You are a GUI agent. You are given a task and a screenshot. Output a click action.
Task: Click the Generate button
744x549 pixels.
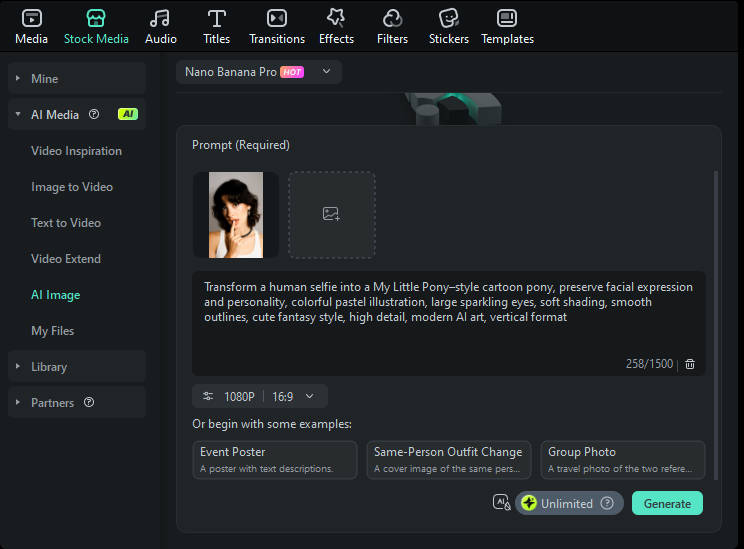coord(667,503)
